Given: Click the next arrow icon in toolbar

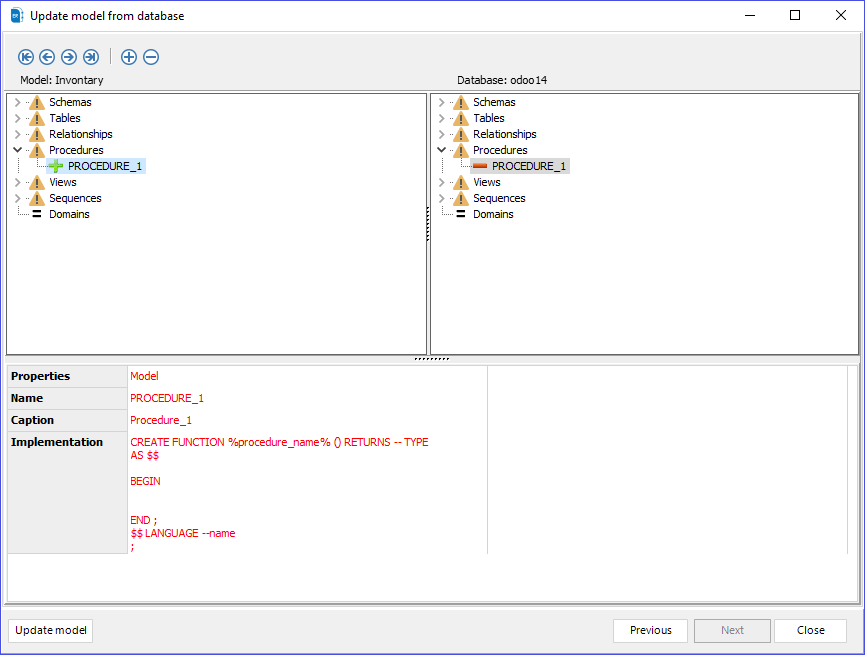Looking at the screenshot, I should tap(69, 57).
